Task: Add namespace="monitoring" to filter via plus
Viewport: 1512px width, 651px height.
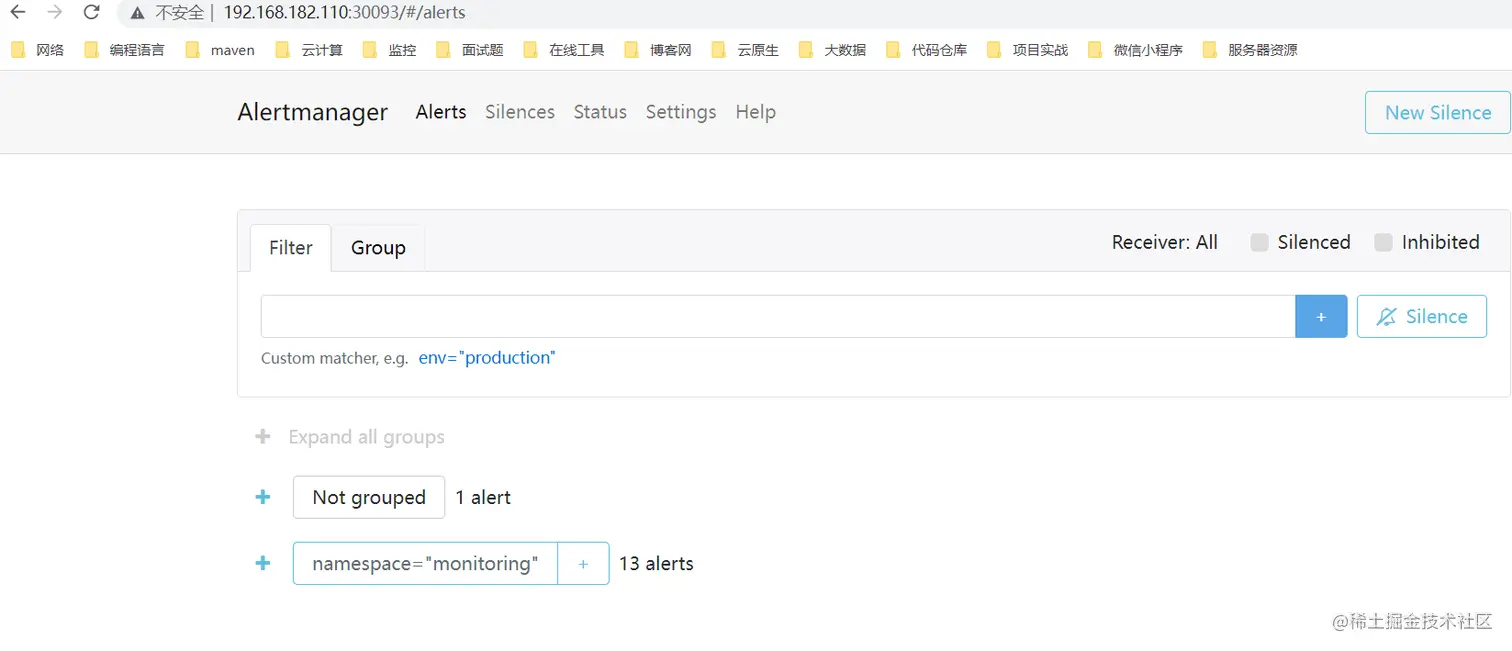Action: (583, 563)
